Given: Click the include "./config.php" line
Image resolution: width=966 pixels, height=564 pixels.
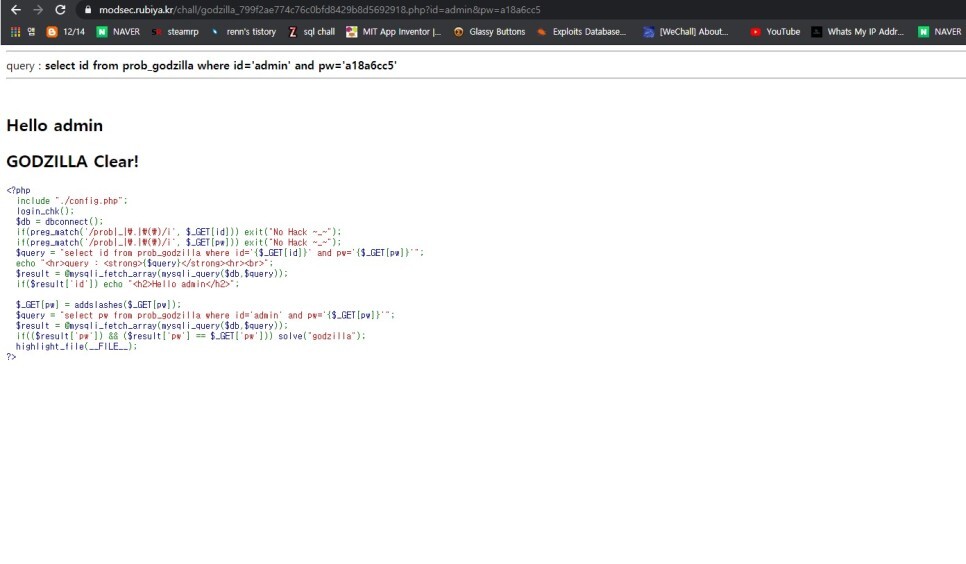Looking at the screenshot, I should coord(71,201).
